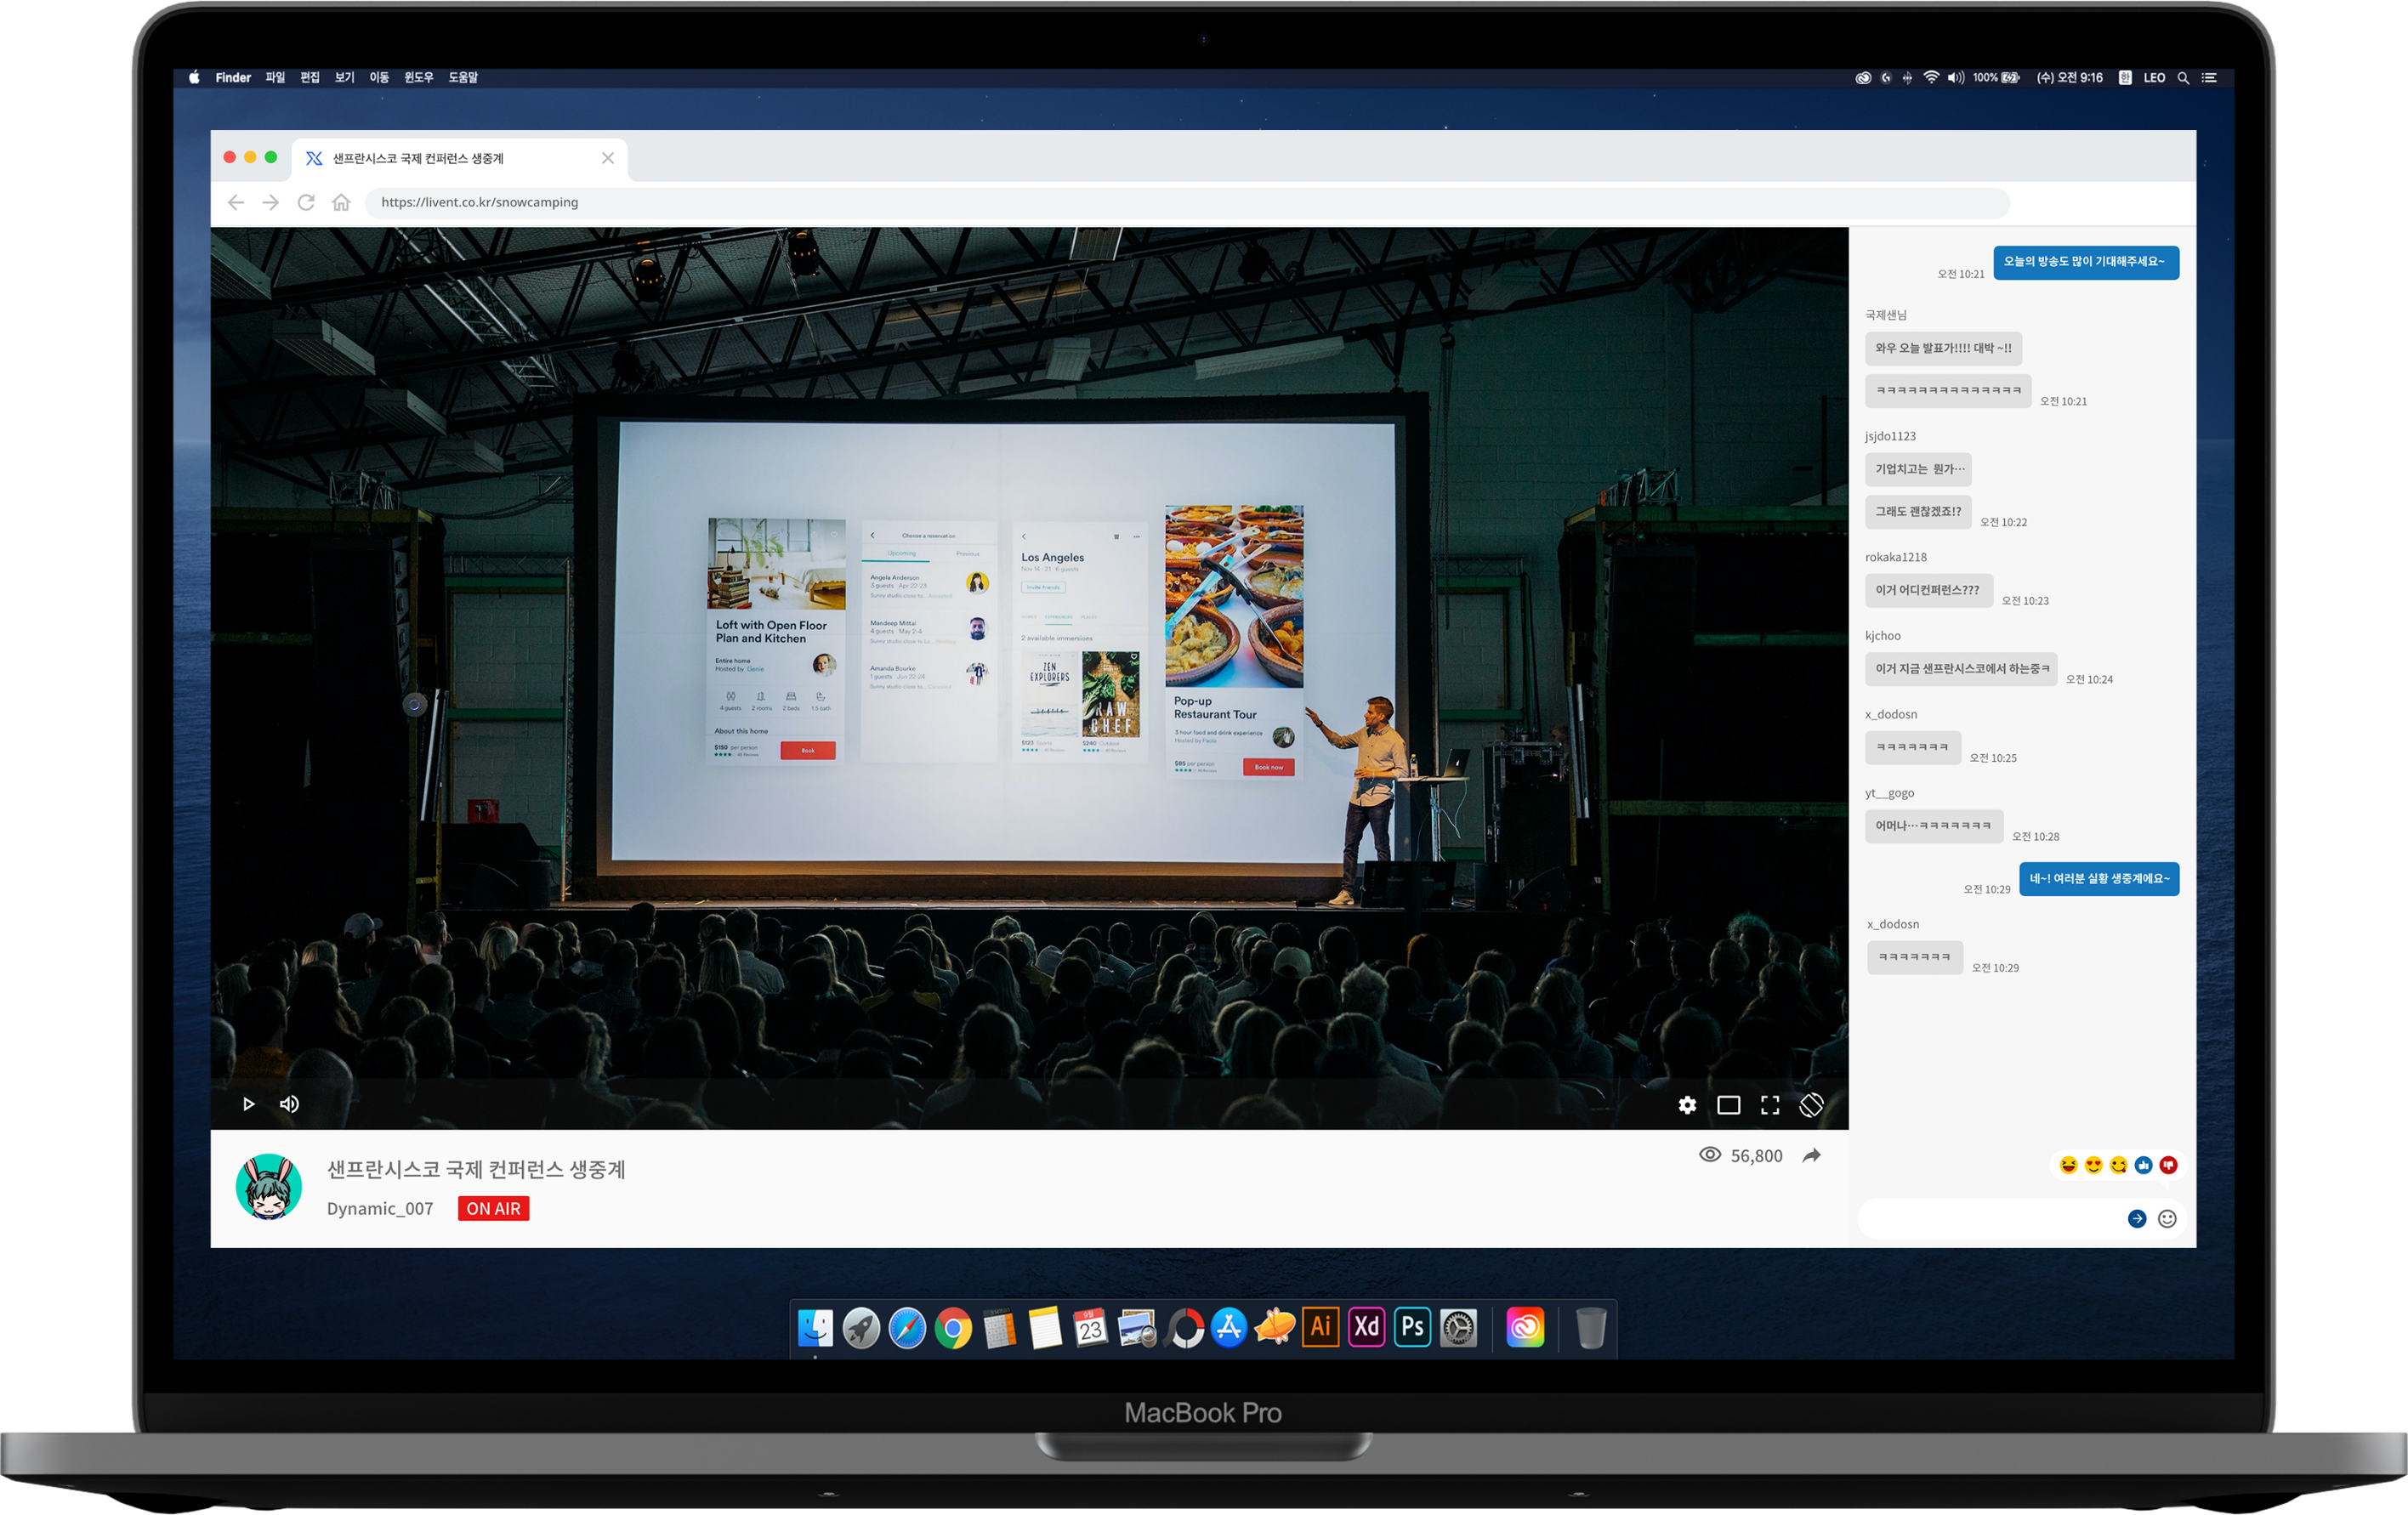The height and width of the screenshot is (1515, 2408).
Task: Click the chat message input field
Action: tap(1990, 1218)
